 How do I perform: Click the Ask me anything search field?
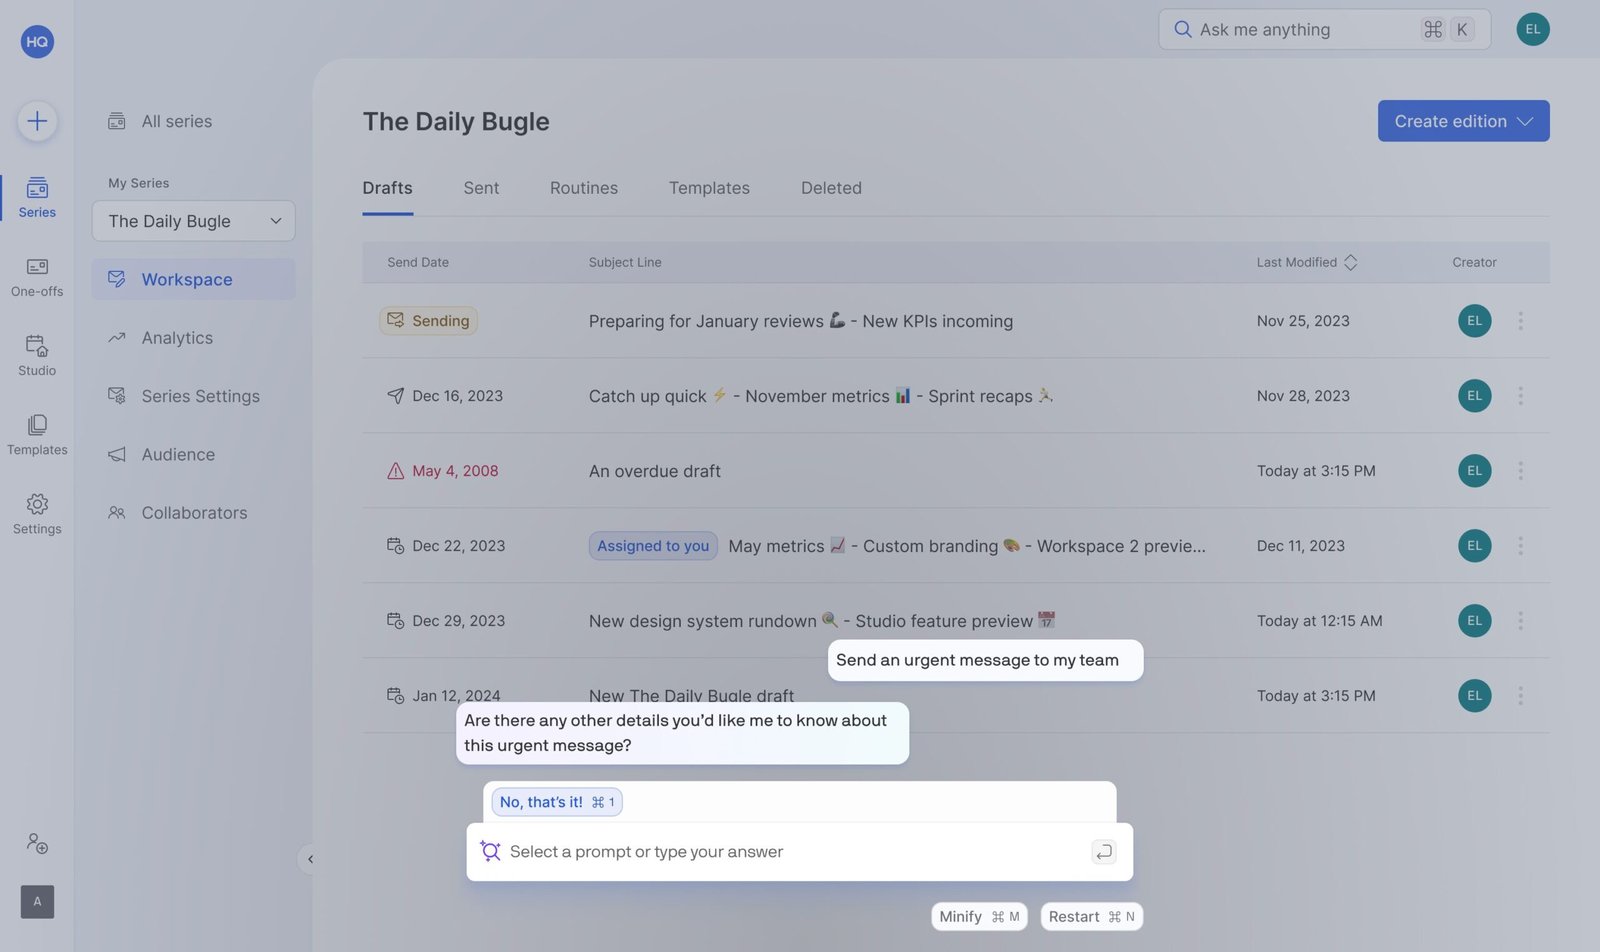click(1324, 29)
